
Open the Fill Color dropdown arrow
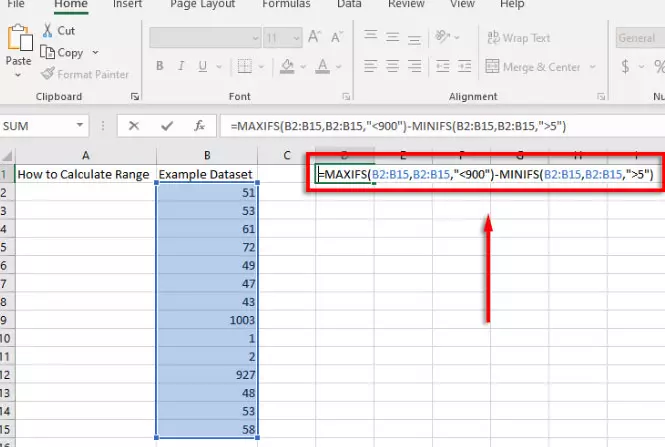coord(303,67)
